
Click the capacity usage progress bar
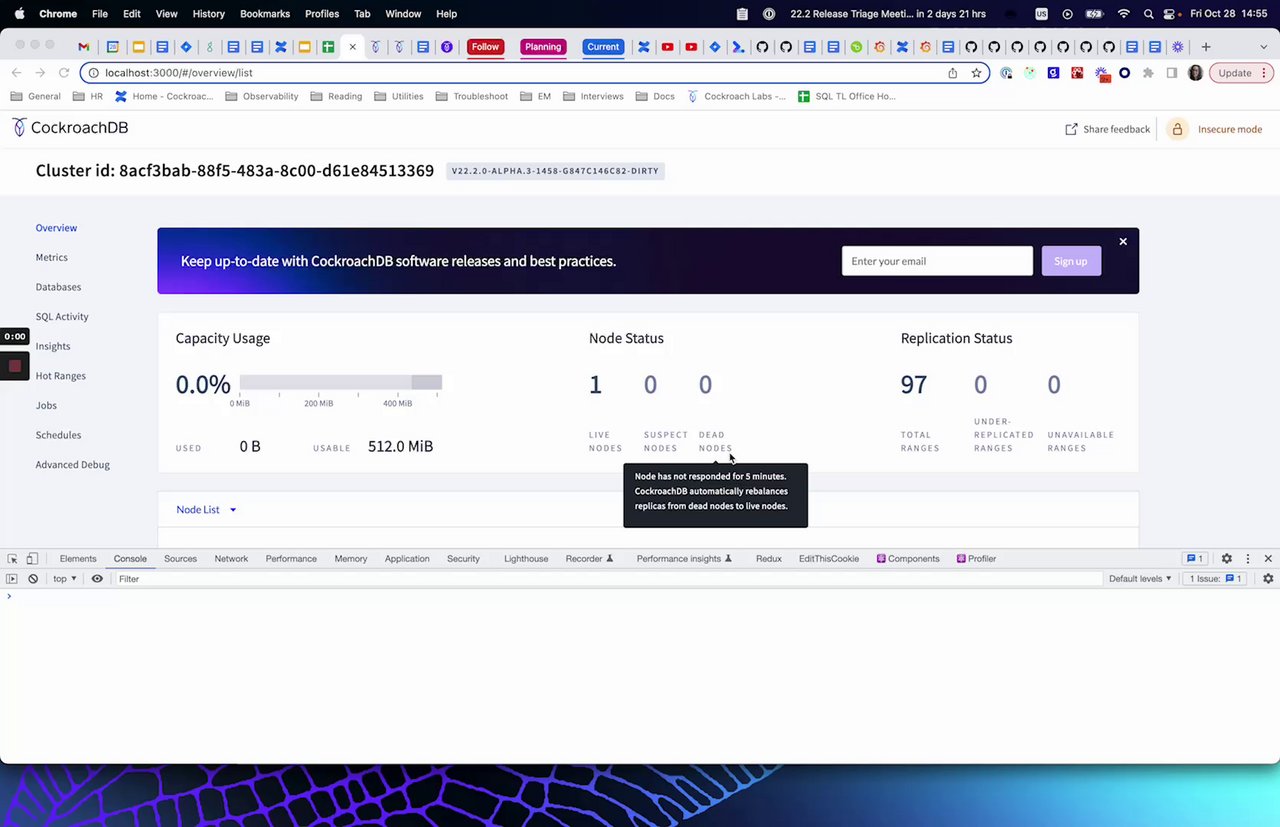tap(340, 383)
